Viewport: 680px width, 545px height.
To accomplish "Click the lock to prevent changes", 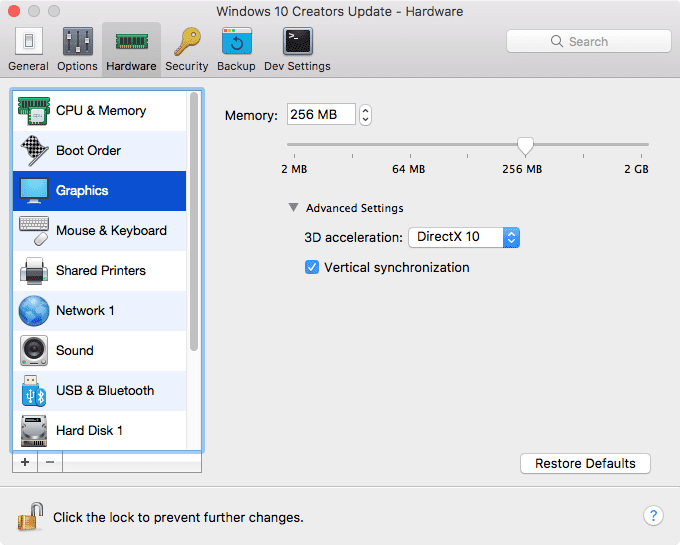I will [x=30, y=516].
